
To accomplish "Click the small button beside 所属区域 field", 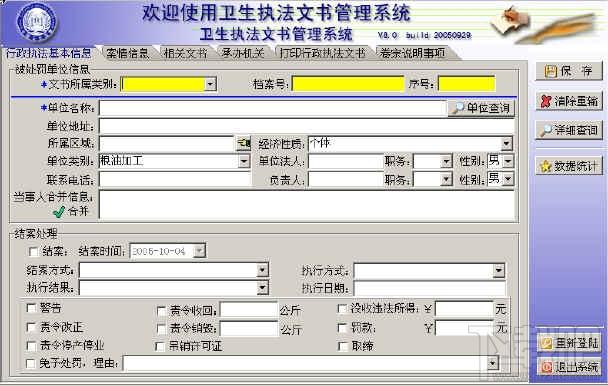I will [x=244, y=144].
